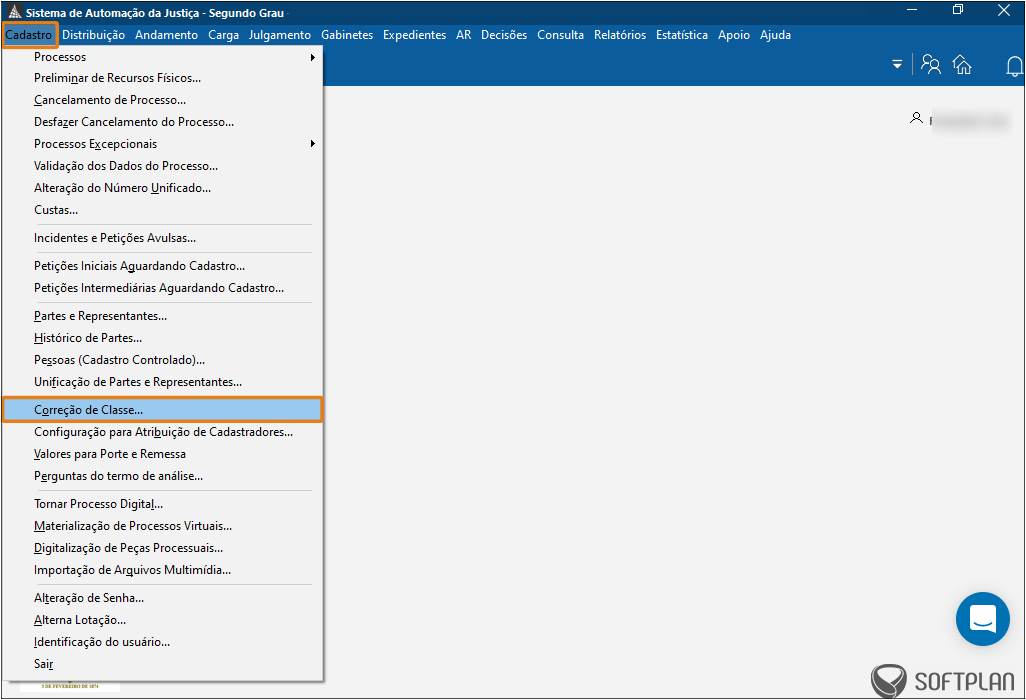This screenshot has width=1026, height=700.
Task: Open the Estatística menu
Action: click(682, 35)
